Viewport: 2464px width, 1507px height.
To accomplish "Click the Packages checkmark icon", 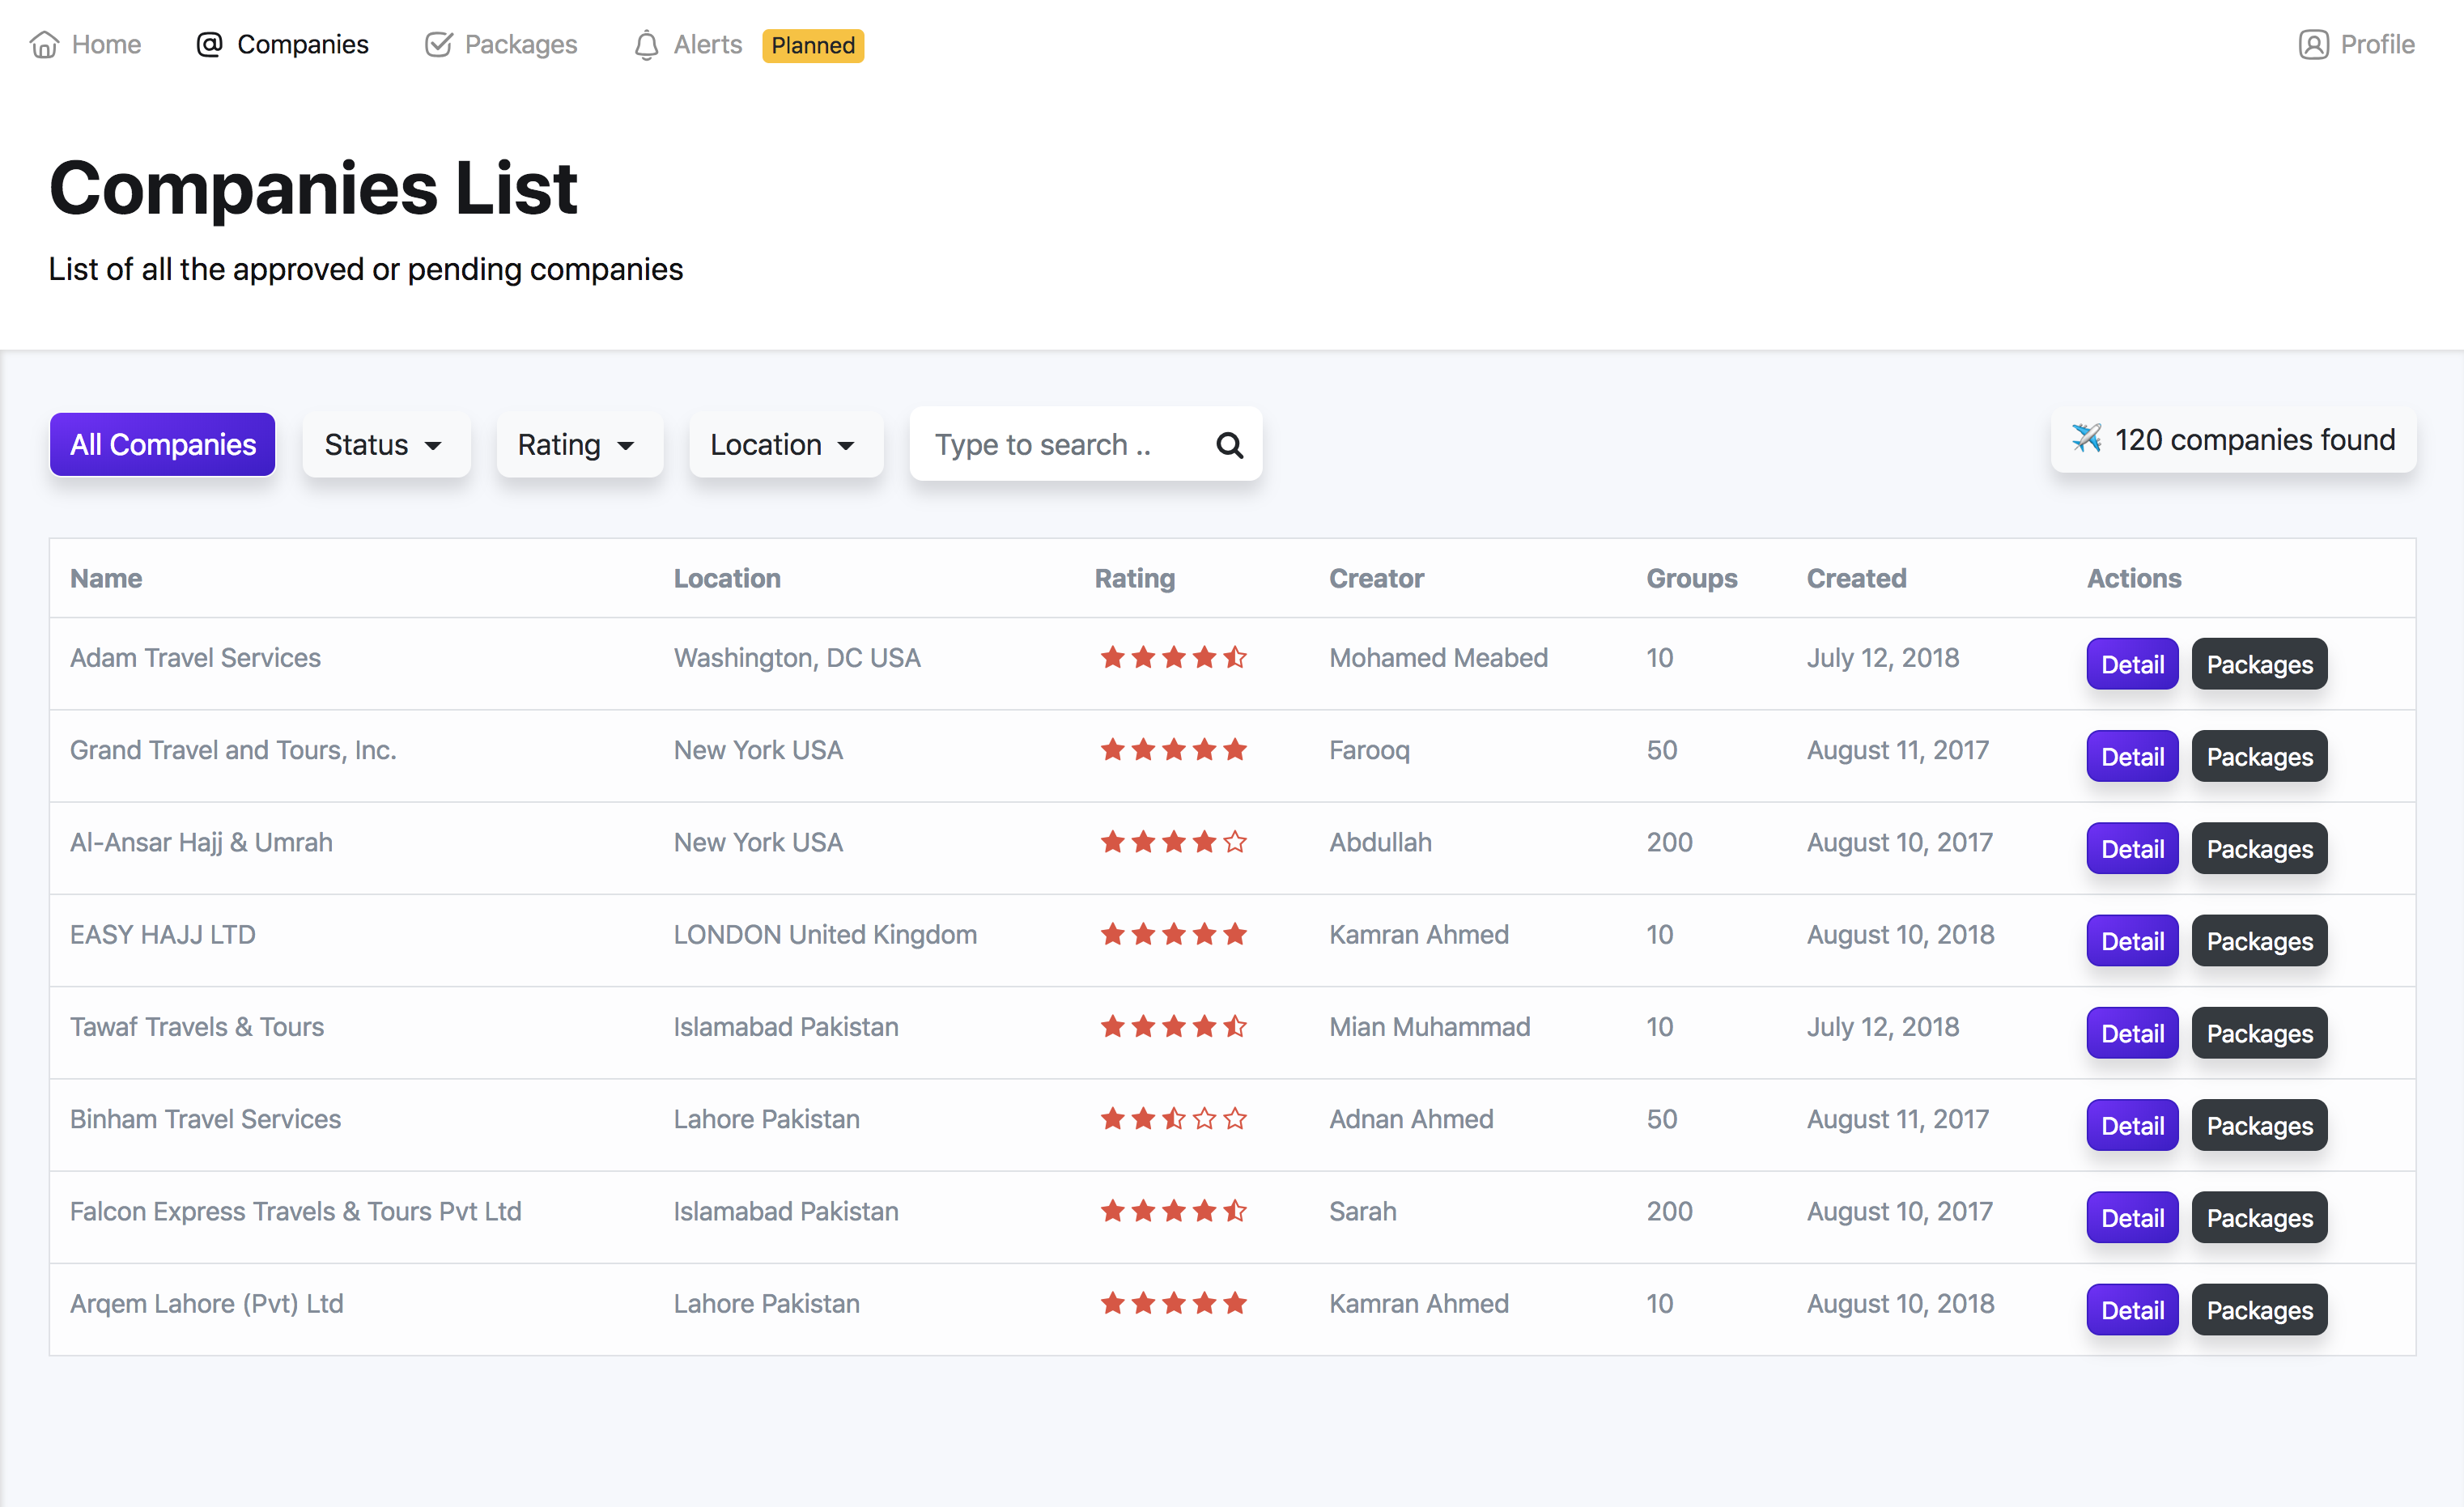I will click(x=438, y=45).
